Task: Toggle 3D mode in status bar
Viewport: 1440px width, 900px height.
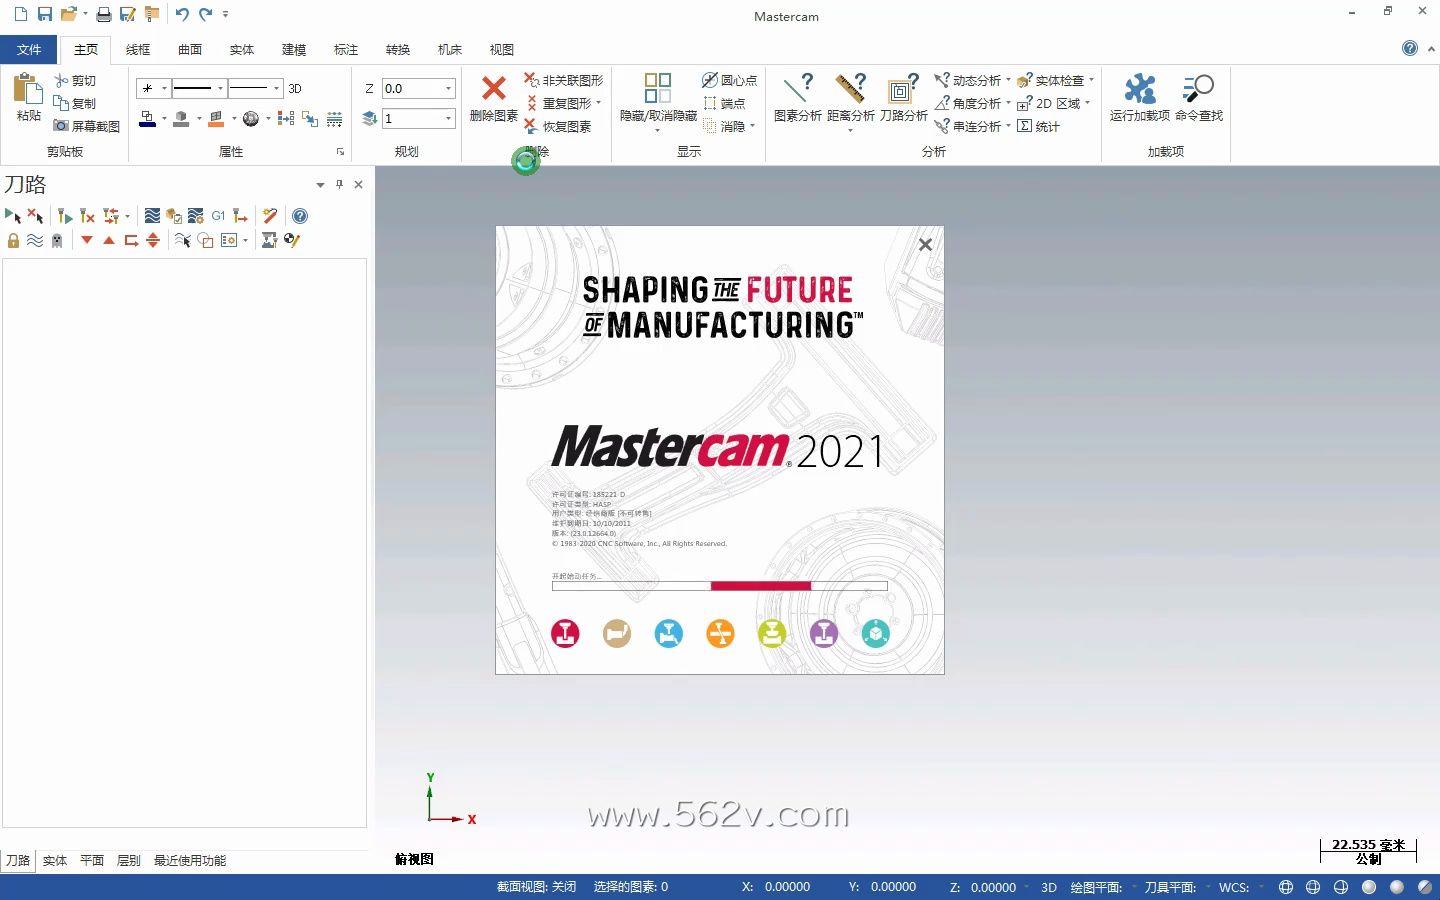Action: click(1049, 887)
